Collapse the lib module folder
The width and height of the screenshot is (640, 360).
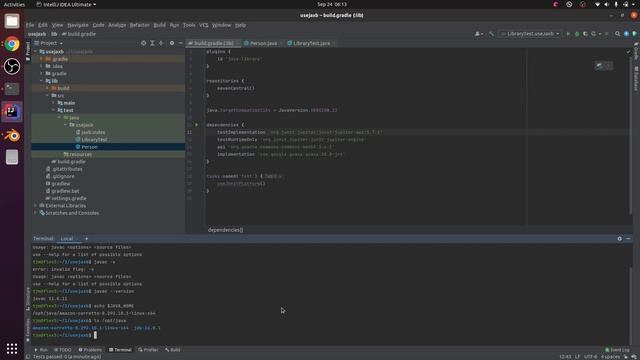[41, 81]
